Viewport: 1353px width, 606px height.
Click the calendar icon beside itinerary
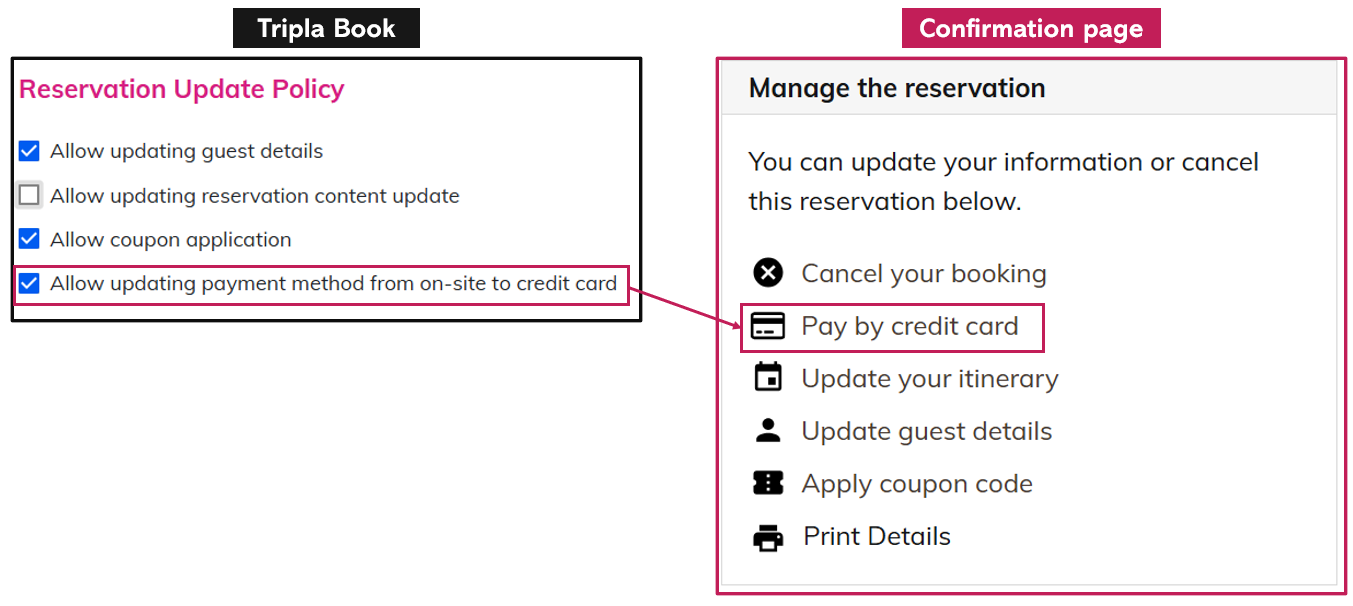tap(768, 378)
